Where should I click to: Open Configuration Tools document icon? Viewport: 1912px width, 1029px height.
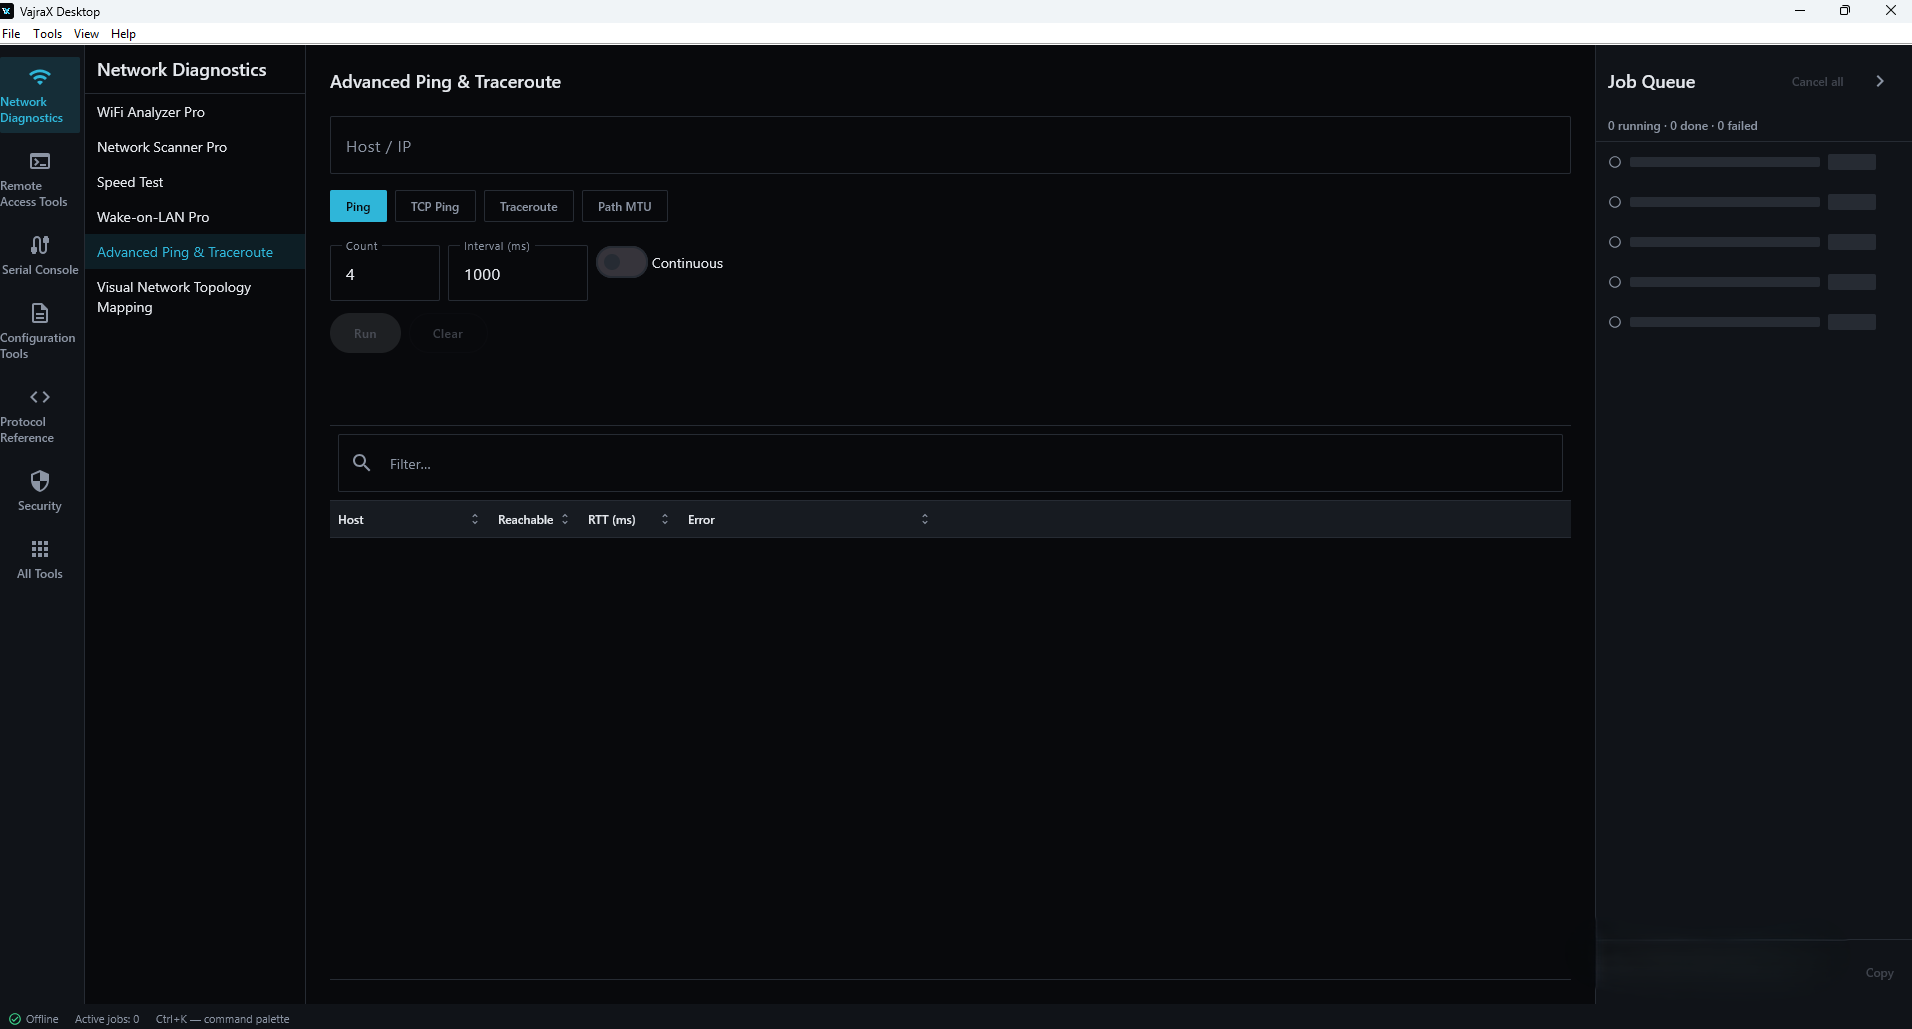click(40, 313)
